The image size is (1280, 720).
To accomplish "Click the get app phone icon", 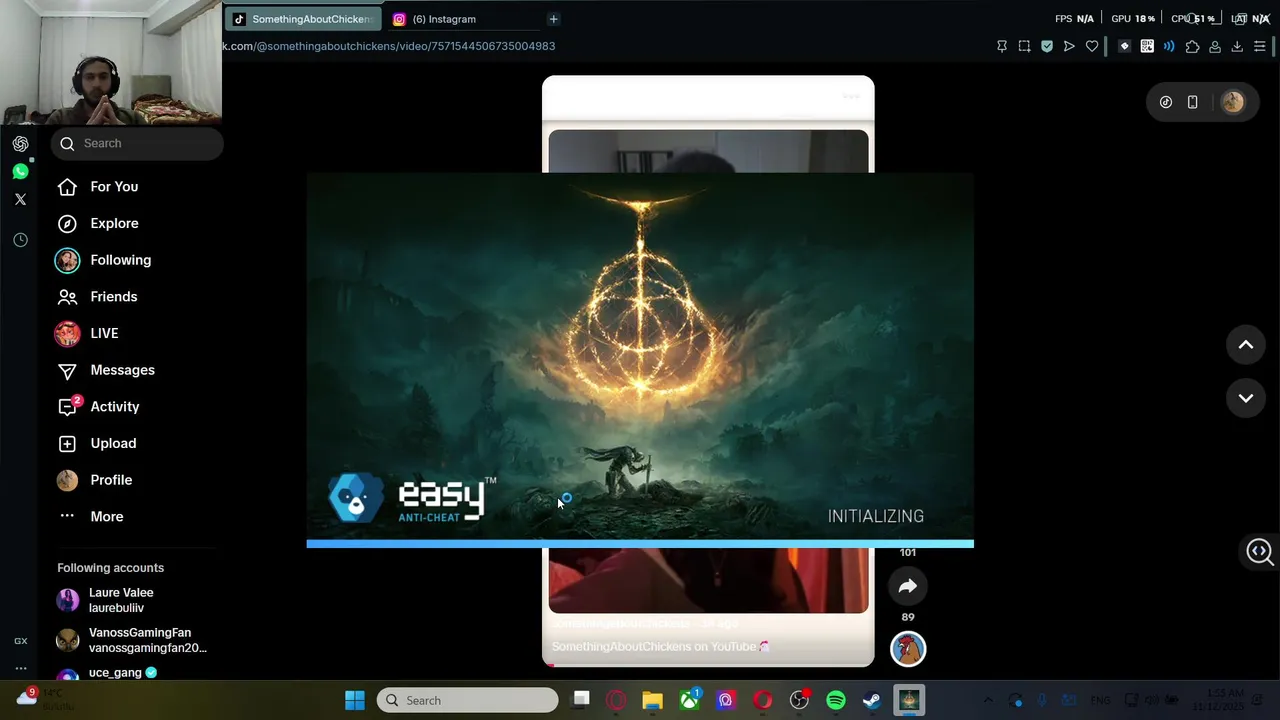I will 1192,102.
